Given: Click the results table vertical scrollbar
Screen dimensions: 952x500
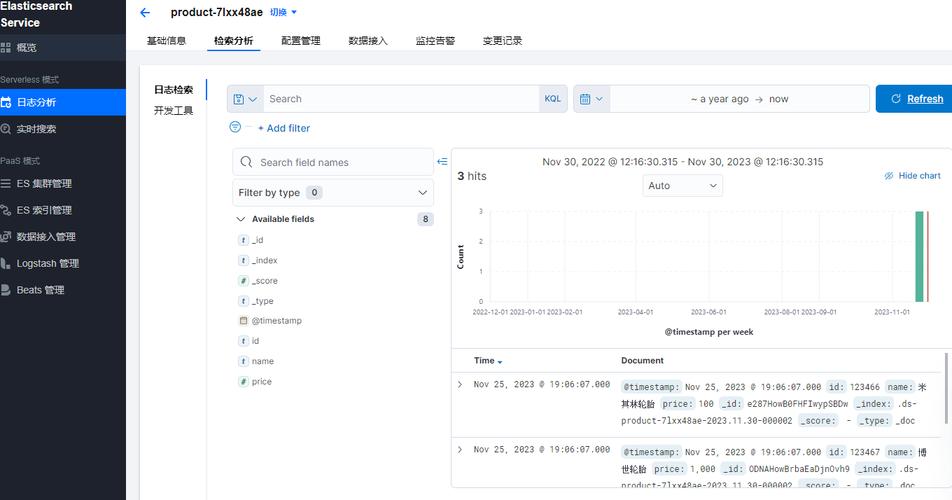Looking at the screenshot, I should click(x=946, y=388).
